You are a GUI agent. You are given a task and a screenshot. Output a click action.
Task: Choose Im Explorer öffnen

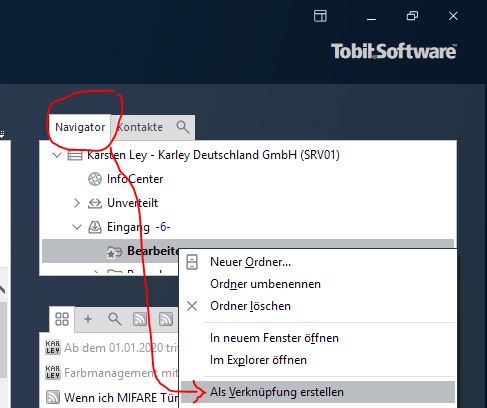click(258, 360)
